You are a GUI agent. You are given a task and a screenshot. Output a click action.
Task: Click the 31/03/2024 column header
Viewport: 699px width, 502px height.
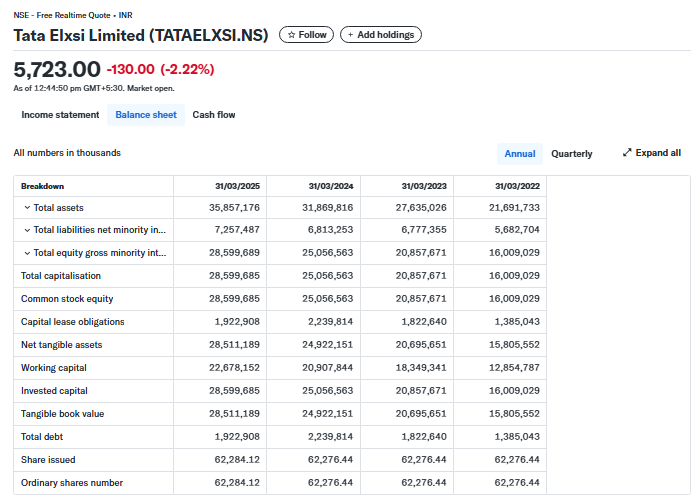coord(331,186)
